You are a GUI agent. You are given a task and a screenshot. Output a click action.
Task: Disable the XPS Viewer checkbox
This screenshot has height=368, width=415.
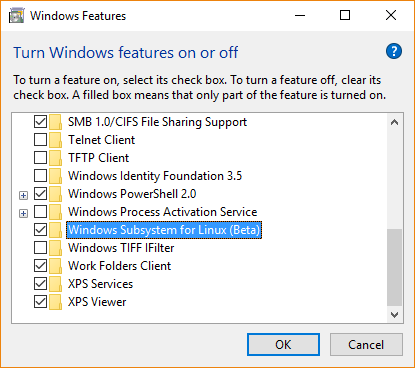click(x=40, y=302)
